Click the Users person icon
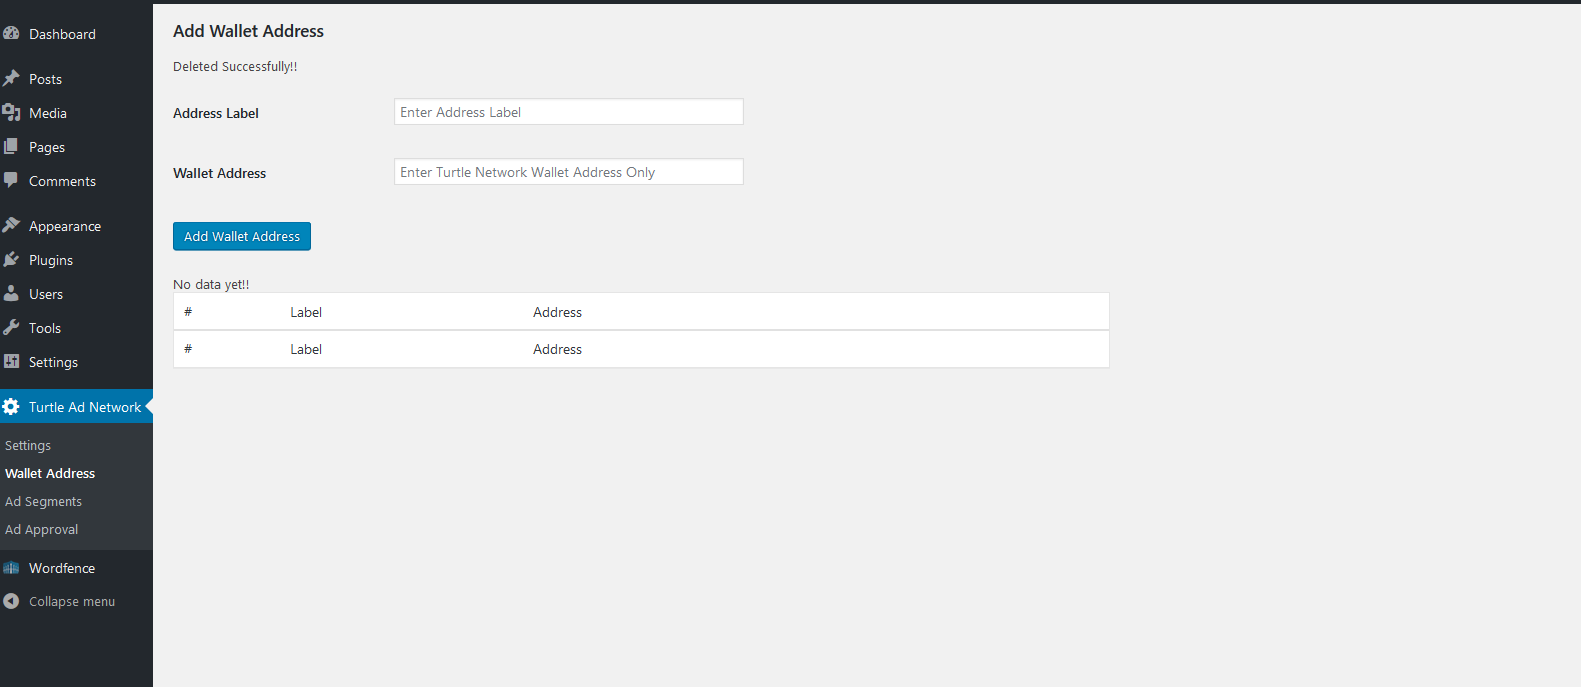Viewport: 1581px width, 687px height. [x=11, y=293]
